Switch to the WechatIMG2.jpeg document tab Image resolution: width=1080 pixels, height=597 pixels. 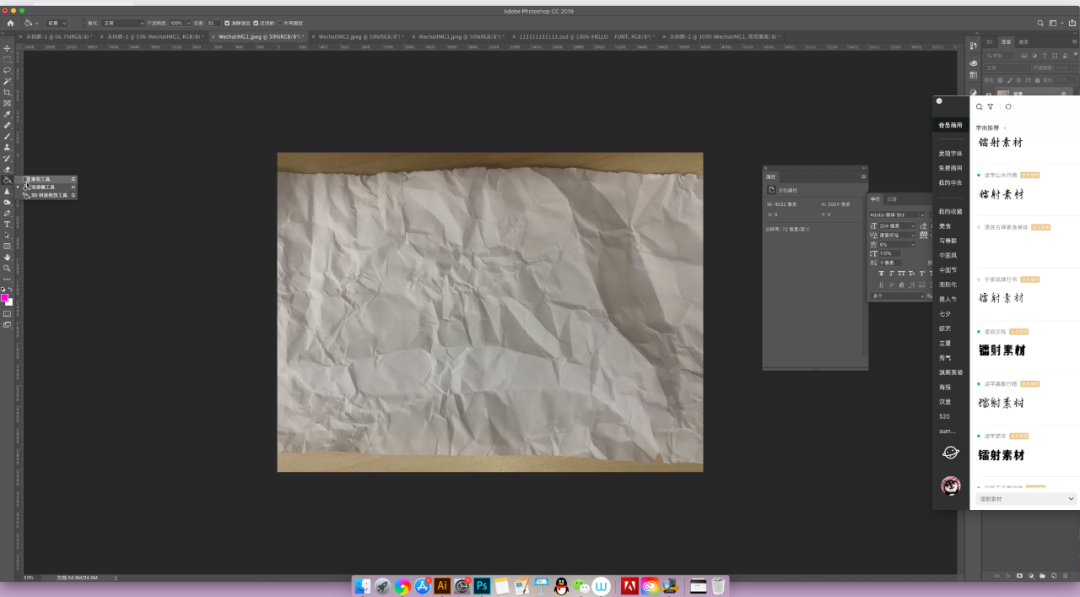pos(354,36)
